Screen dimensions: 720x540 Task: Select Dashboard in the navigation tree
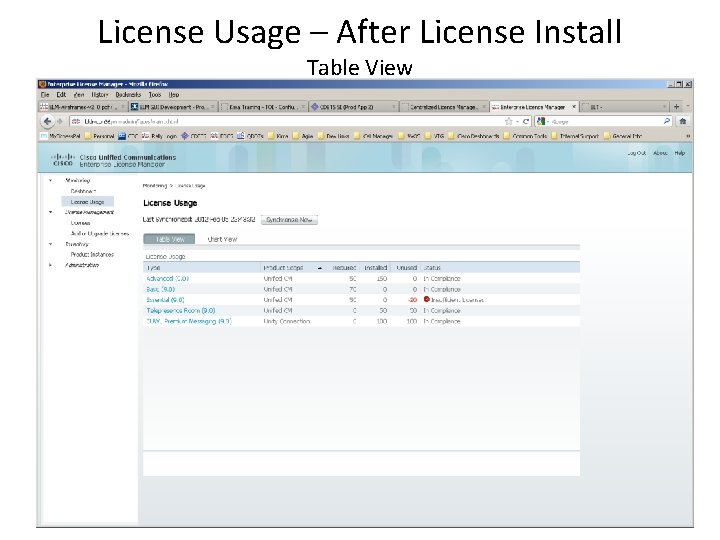(x=83, y=191)
